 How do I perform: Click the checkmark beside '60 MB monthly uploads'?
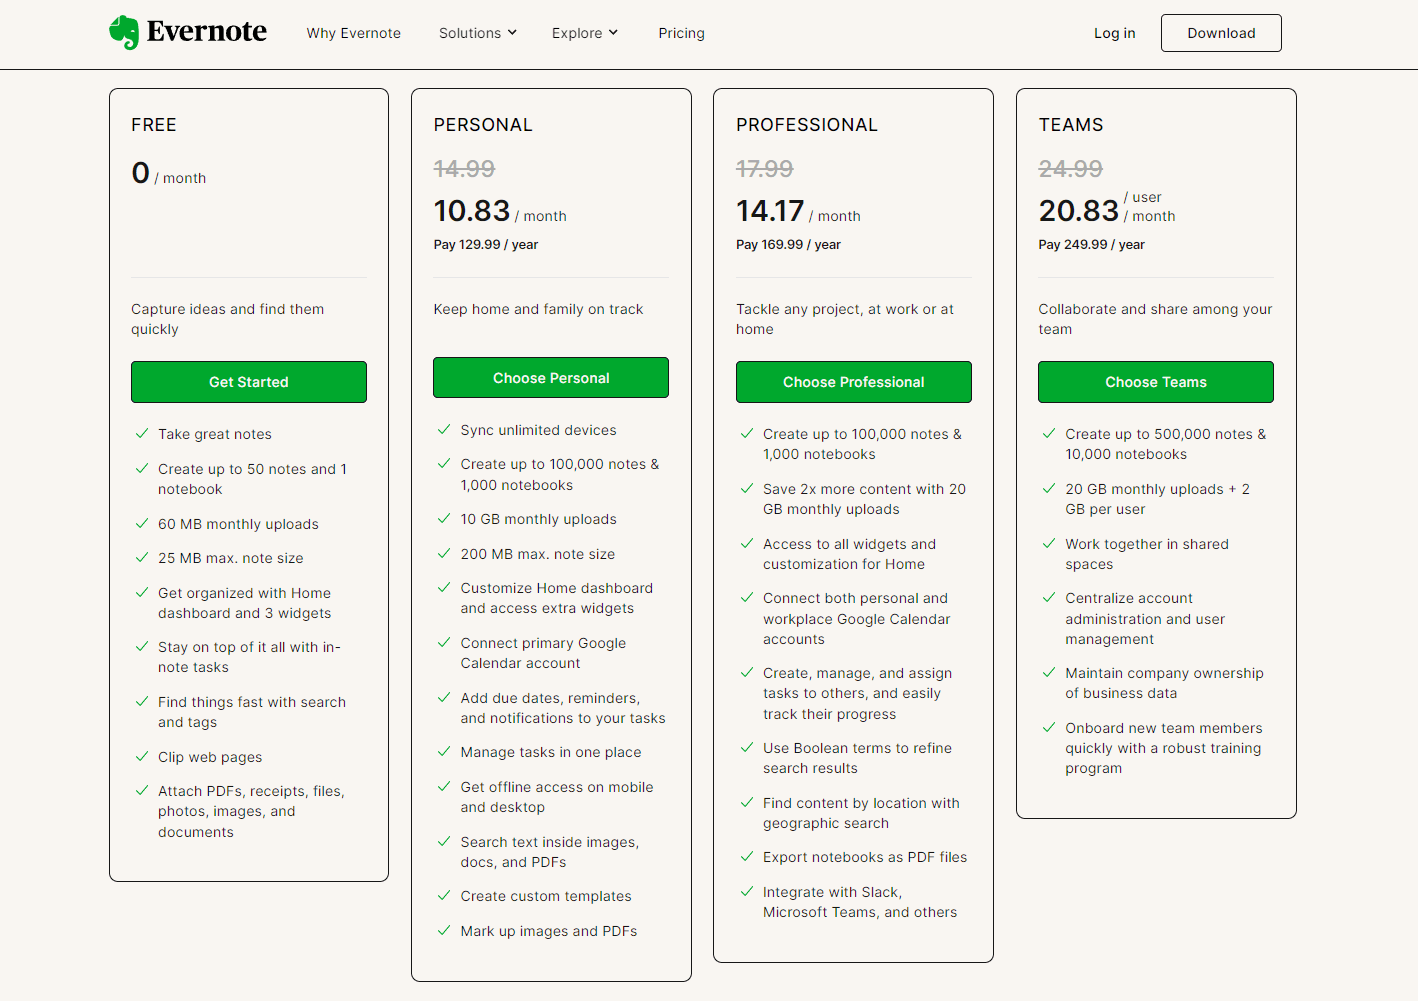click(x=142, y=523)
